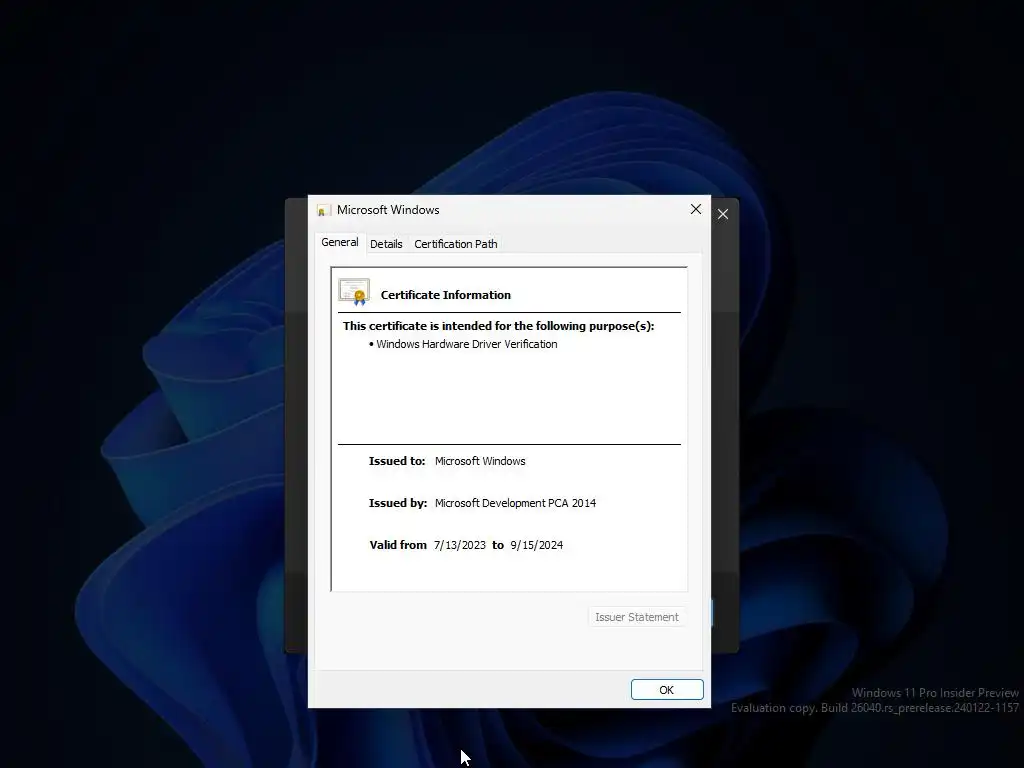Click the Issued to value 'Microsoft Windows'
Viewport: 1024px width, 768px height.
point(480,461)
